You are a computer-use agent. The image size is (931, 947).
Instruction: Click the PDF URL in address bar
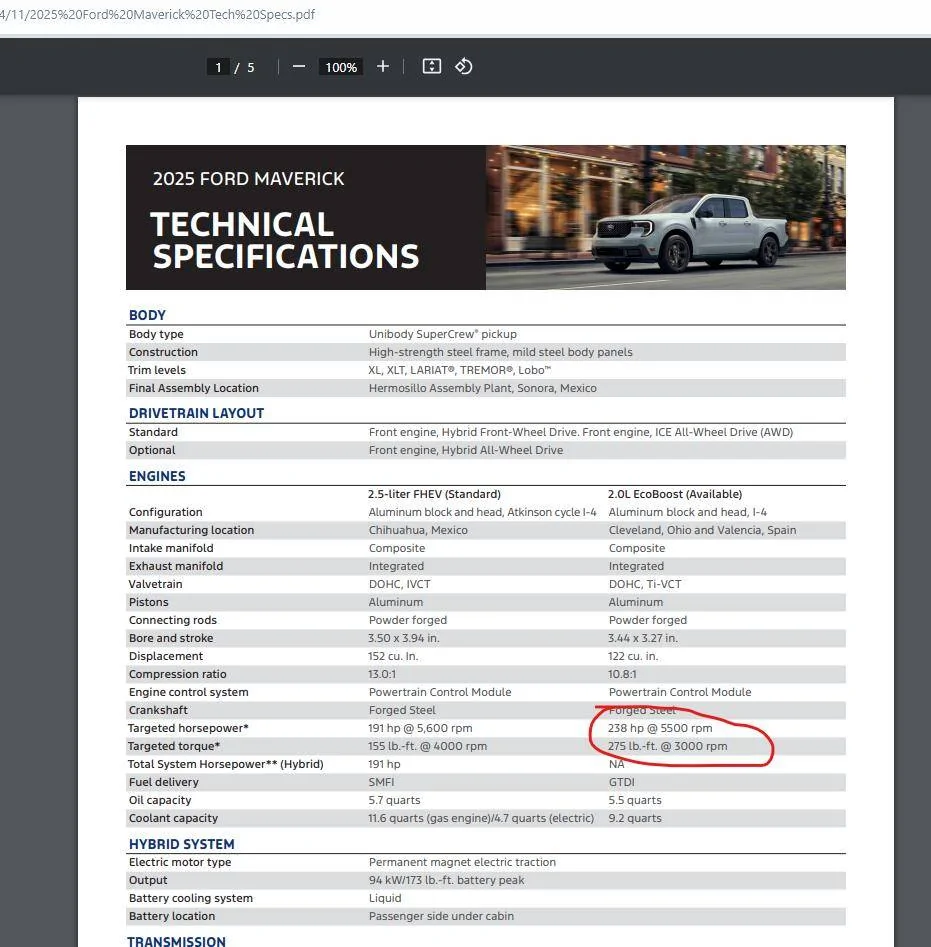pos(158,14)
